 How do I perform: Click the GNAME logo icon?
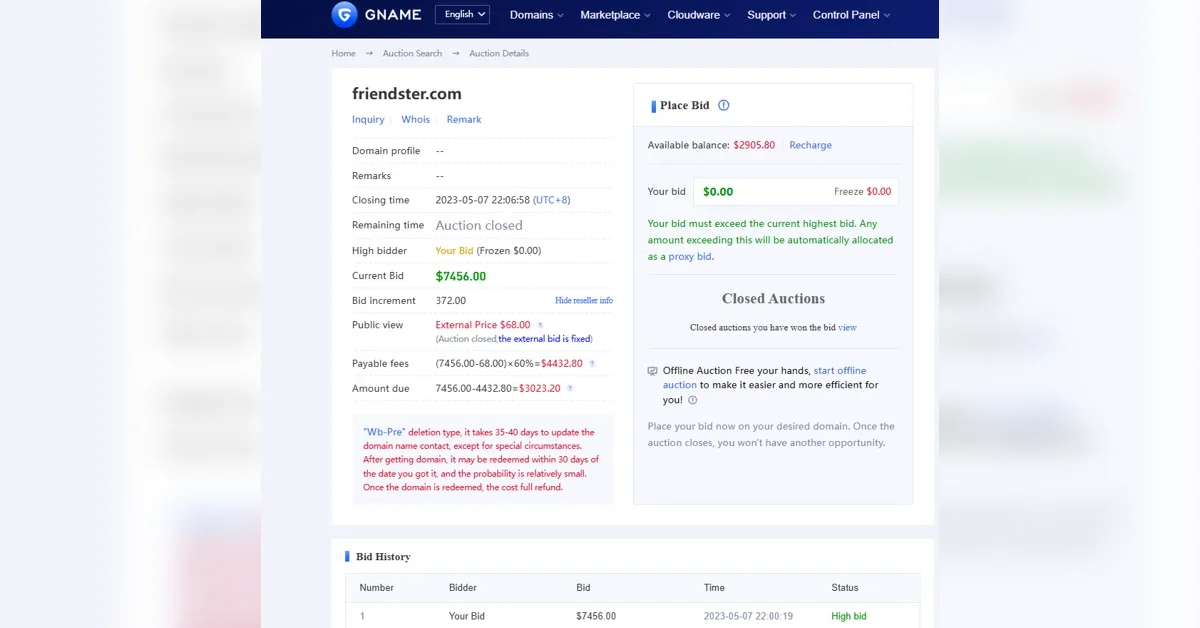point(345,14)
